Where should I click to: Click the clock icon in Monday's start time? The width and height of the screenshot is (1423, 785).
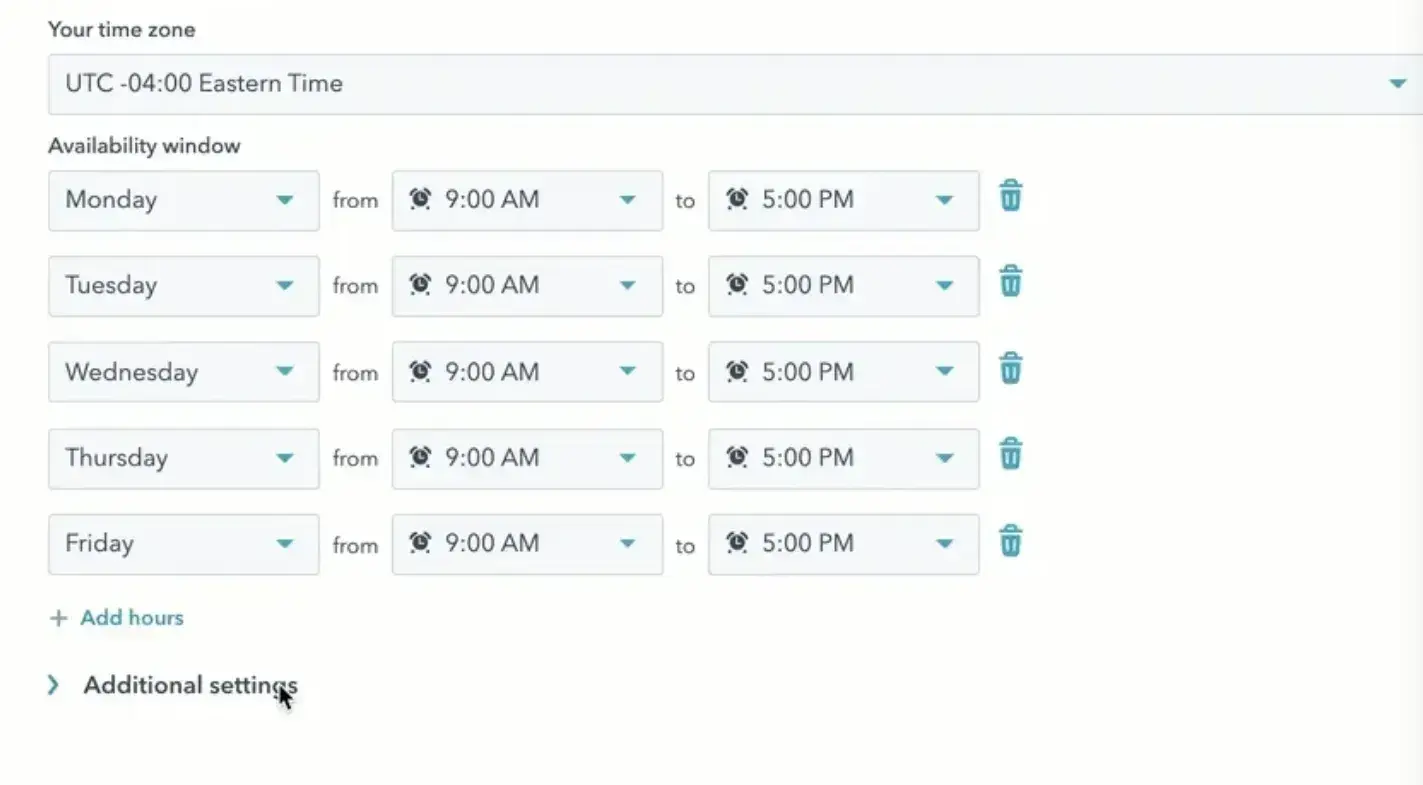tap(421, 199)
